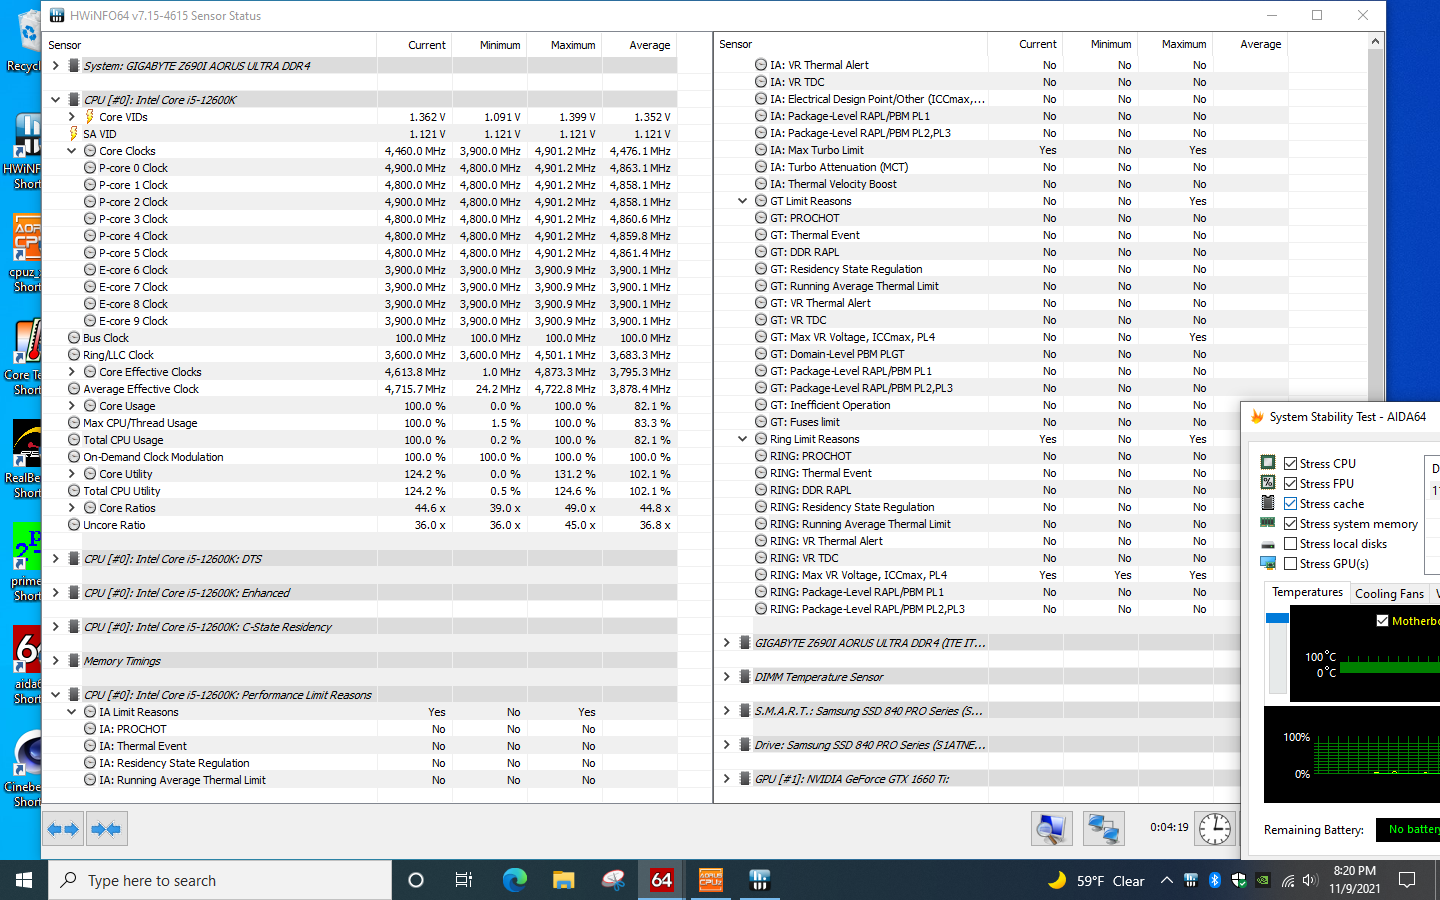Screen dimensions: 1440x900
Task: Click the drive icon of S.M.A.R.T. Samsung SSD
Action: (745, 711)
